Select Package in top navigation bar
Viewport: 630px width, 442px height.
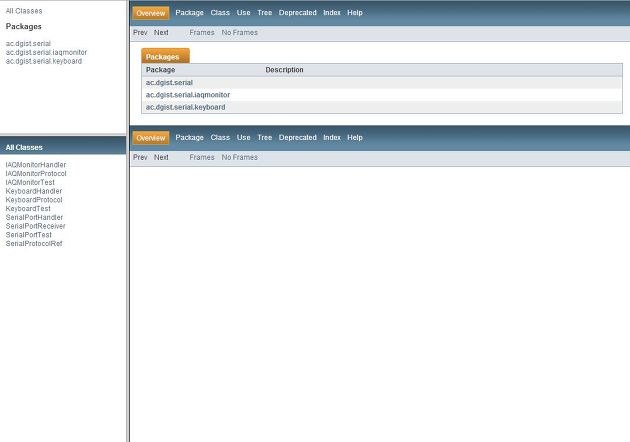coord(190,13)
